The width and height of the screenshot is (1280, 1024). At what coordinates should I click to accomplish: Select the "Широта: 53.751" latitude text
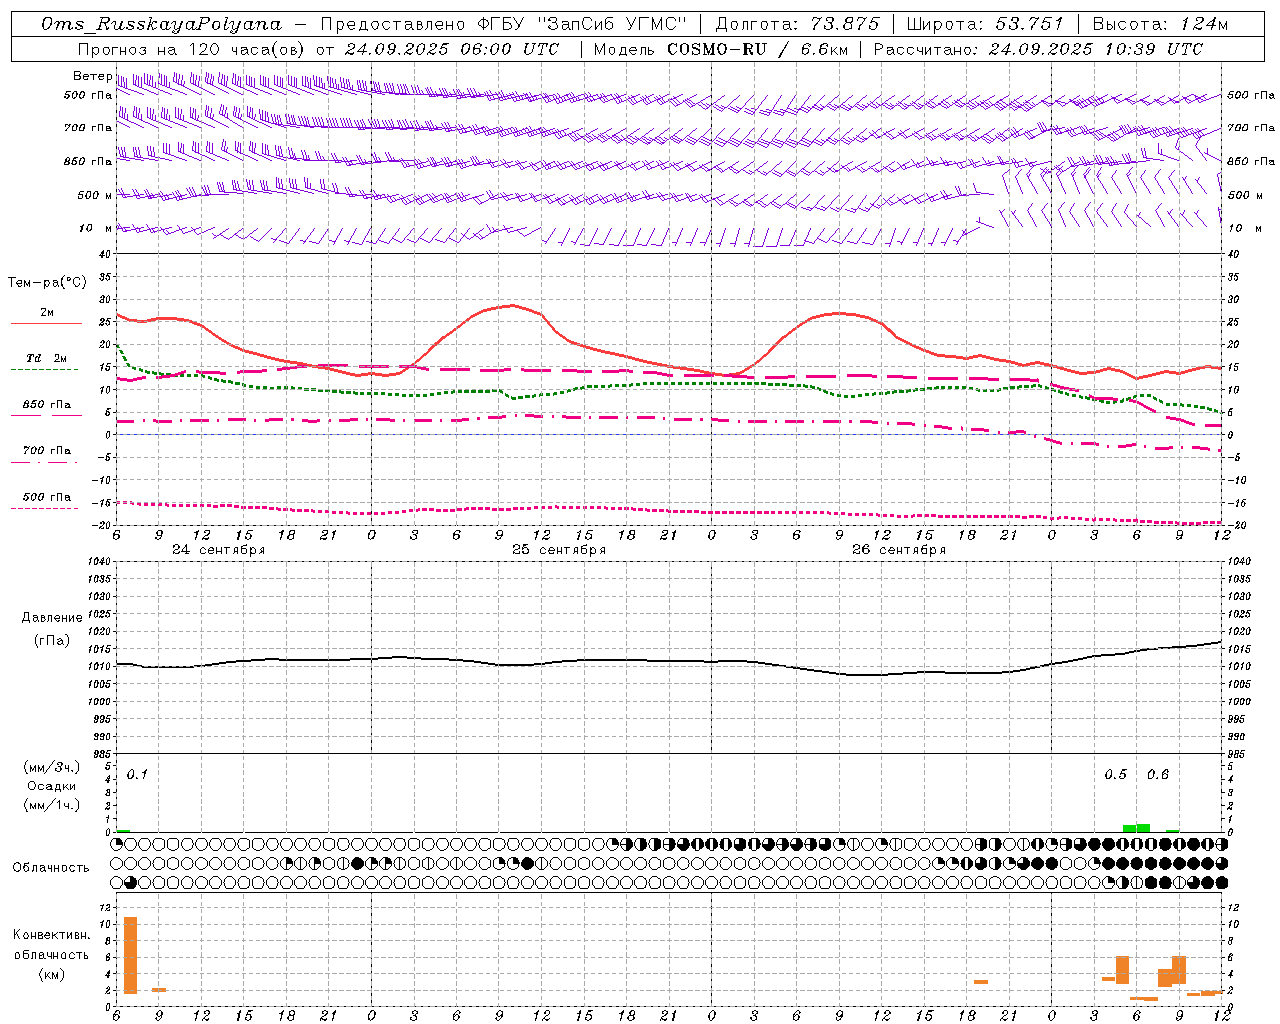pyautogui.click(x=984, y=24)
